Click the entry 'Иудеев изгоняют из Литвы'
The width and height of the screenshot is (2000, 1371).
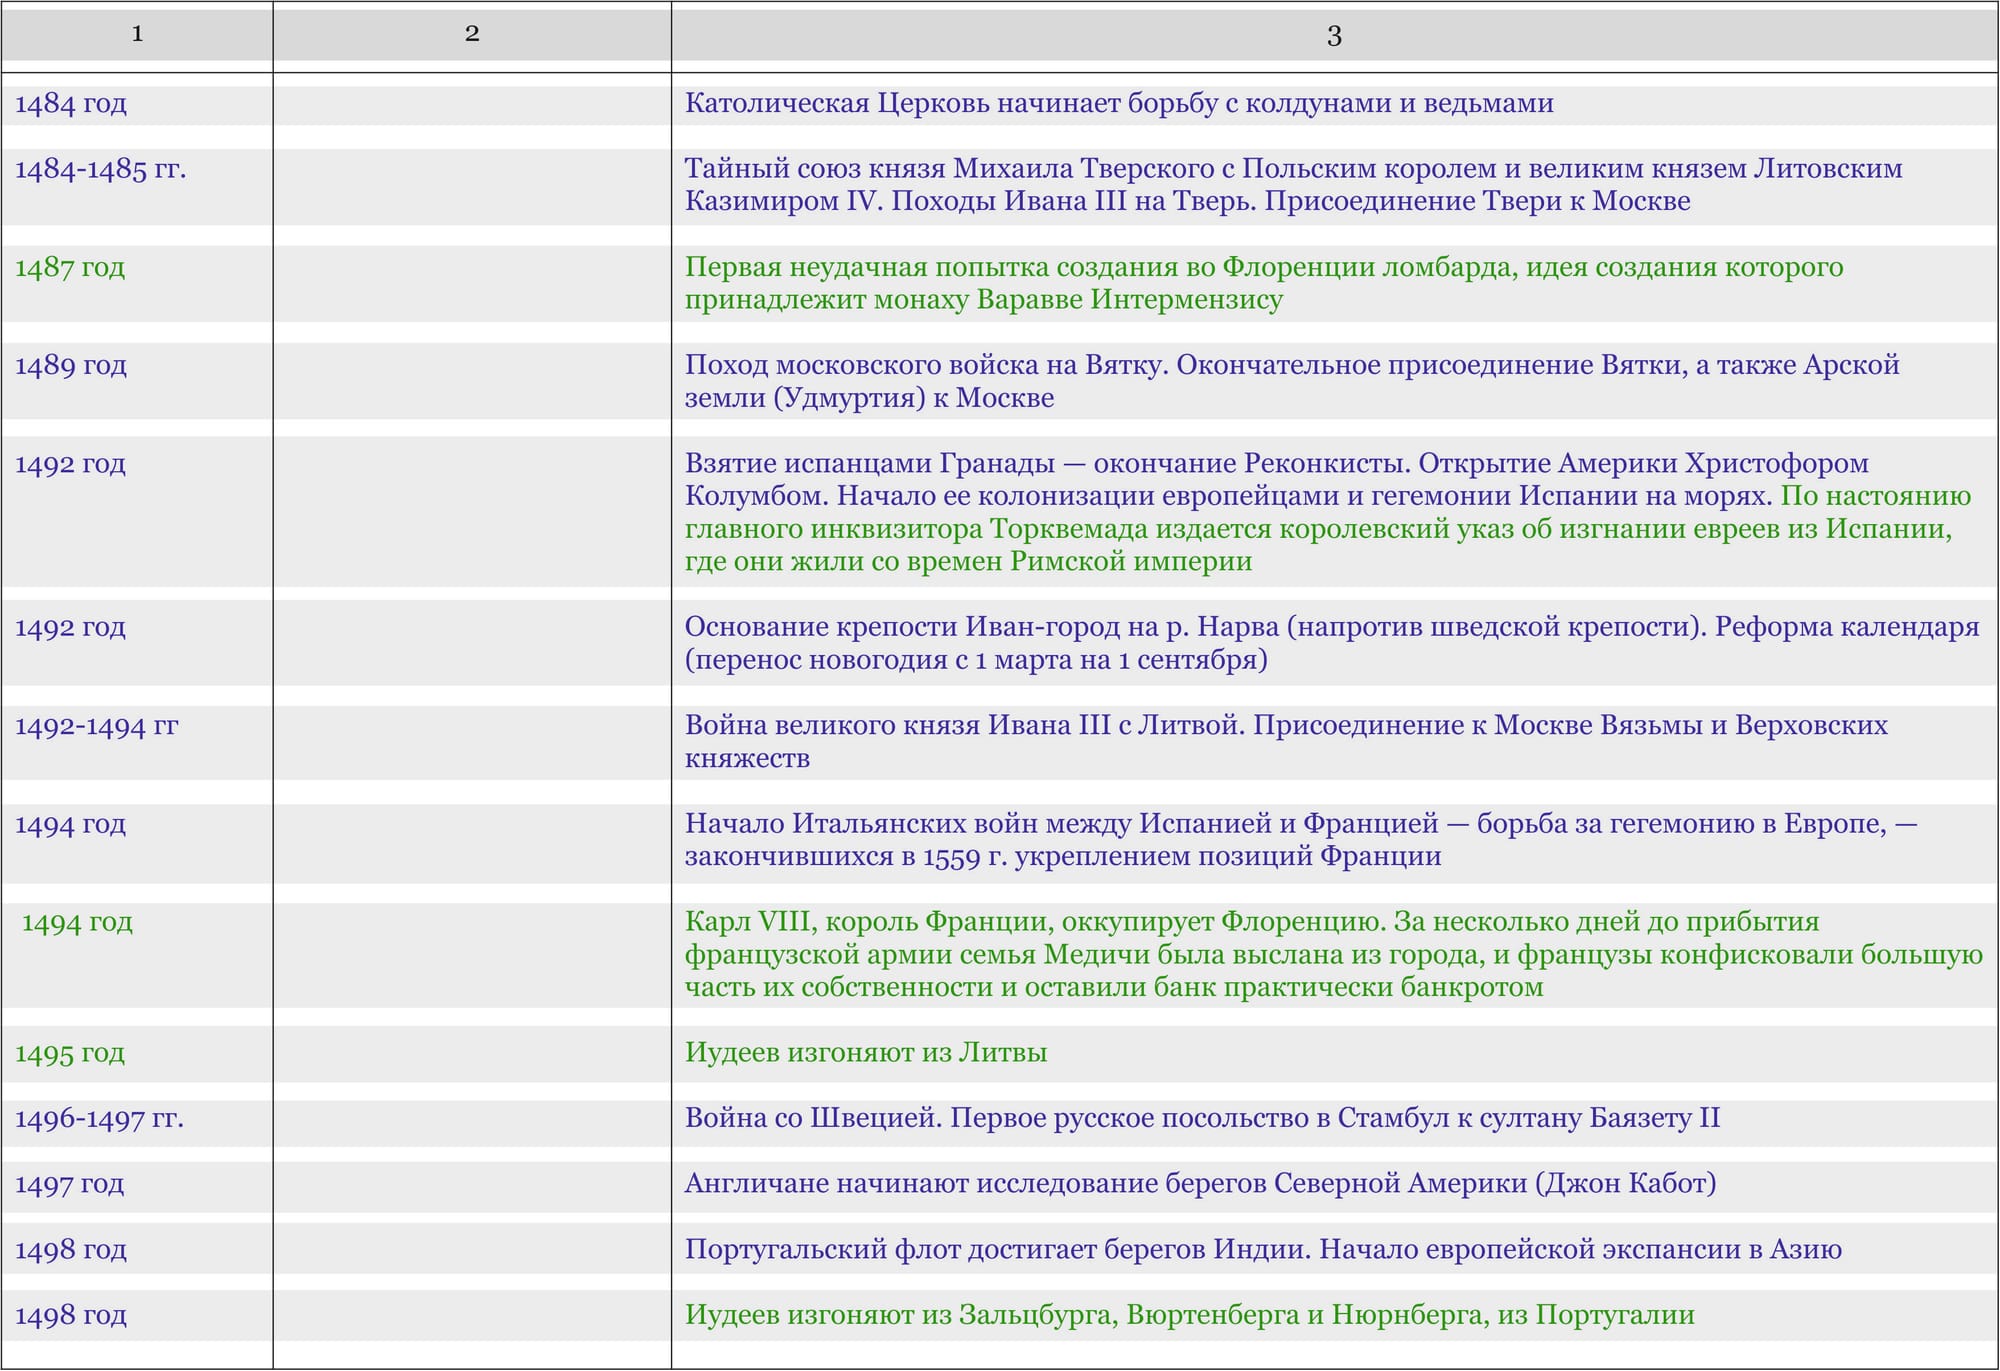(x=866, y=1053)
